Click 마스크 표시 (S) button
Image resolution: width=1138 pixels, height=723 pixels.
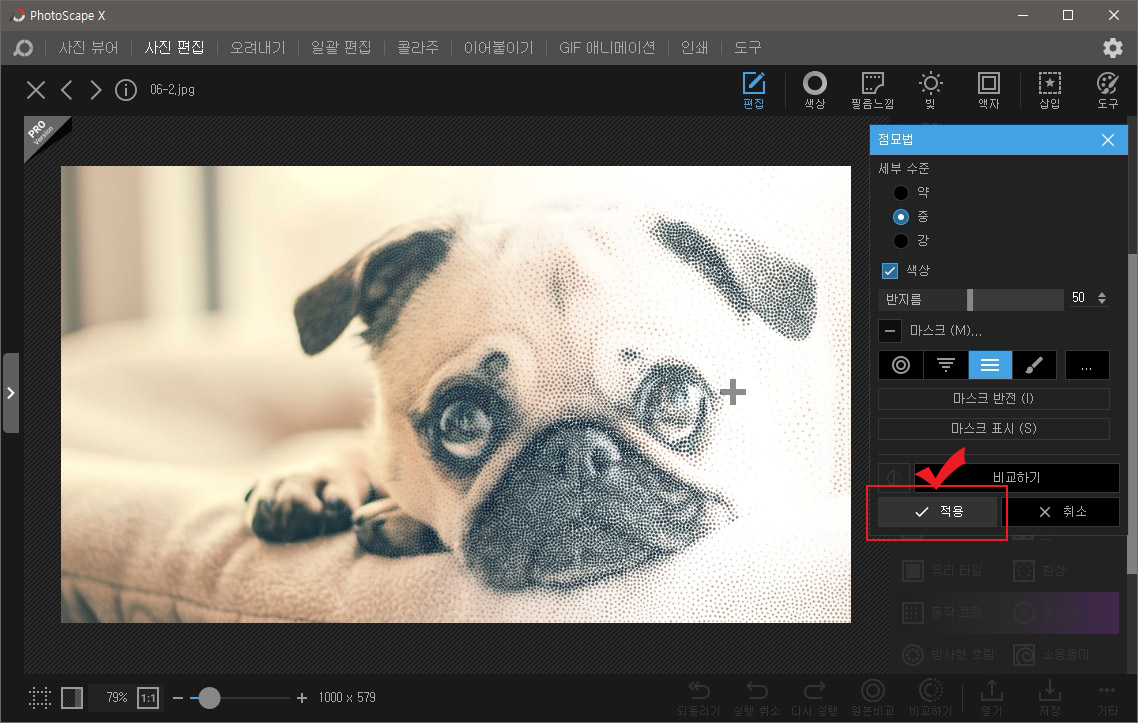[994, 428]
